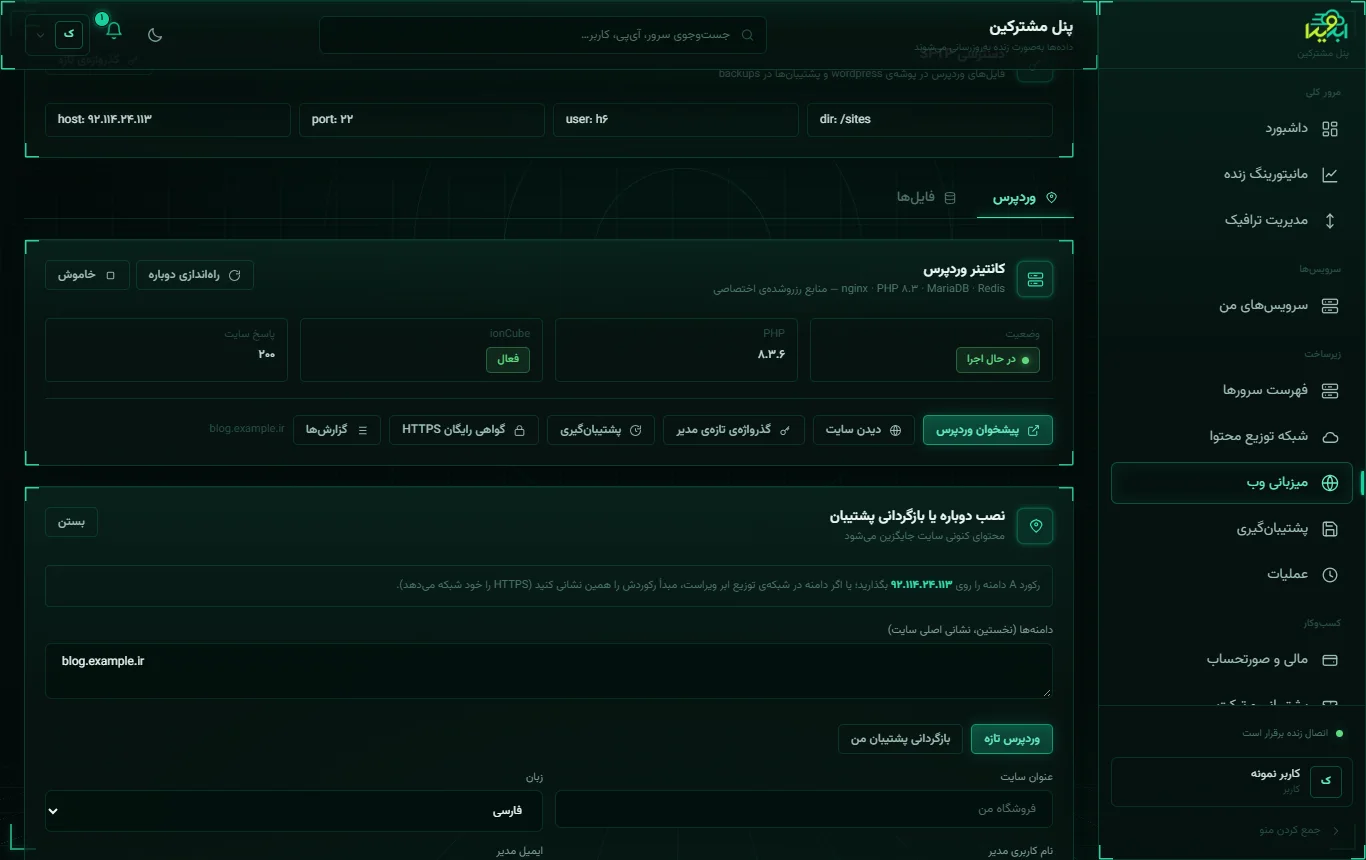Click the CDN (شبکه توزیع محتوا) cloud icon
The height and width of the screenshot is (860, 1366).
coord(1330,437)
